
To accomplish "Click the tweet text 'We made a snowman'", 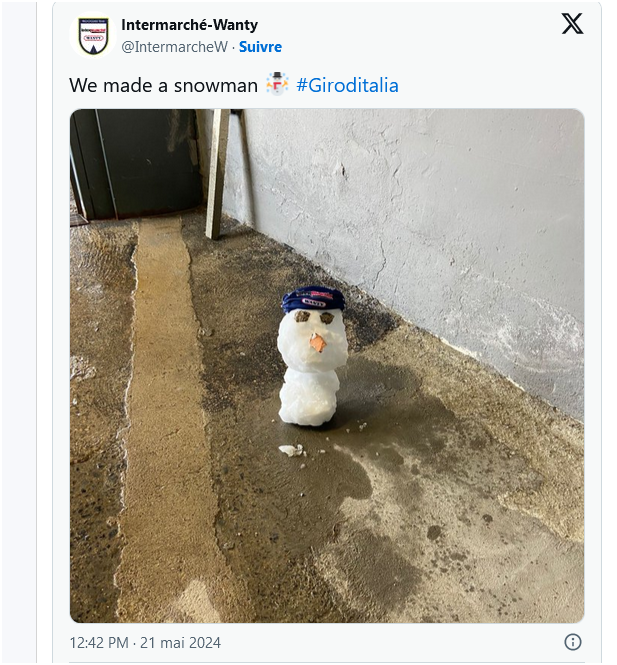I will tap(163, 85).
